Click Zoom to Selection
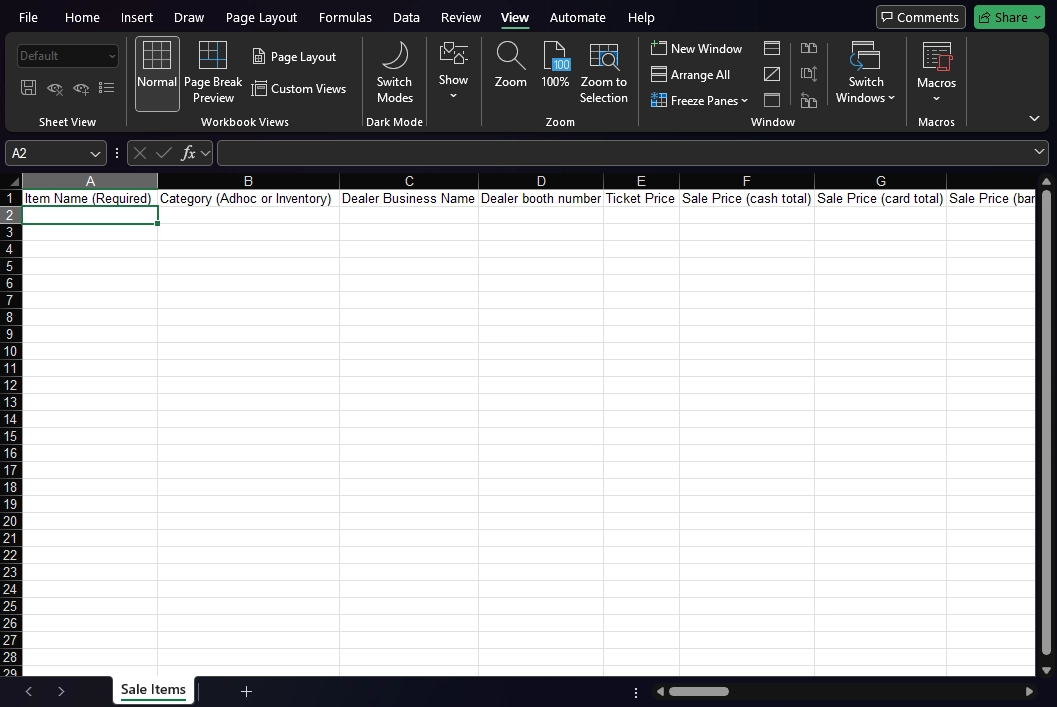 coord(603,73)
